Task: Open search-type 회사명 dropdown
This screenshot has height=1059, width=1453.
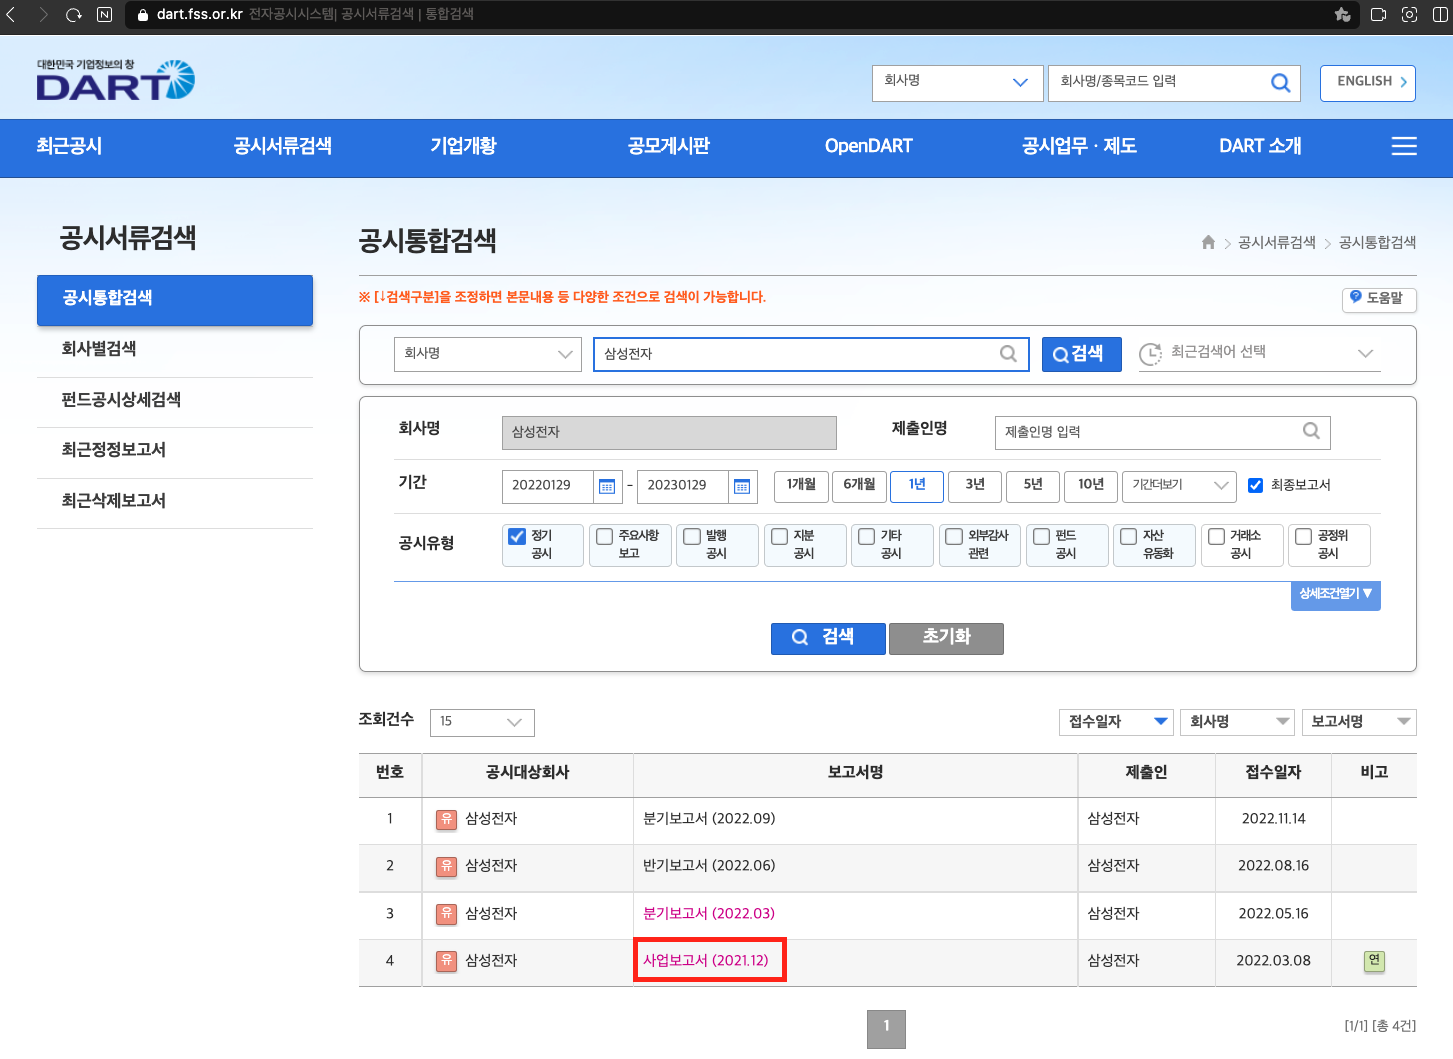Action: tap(488, 354)
